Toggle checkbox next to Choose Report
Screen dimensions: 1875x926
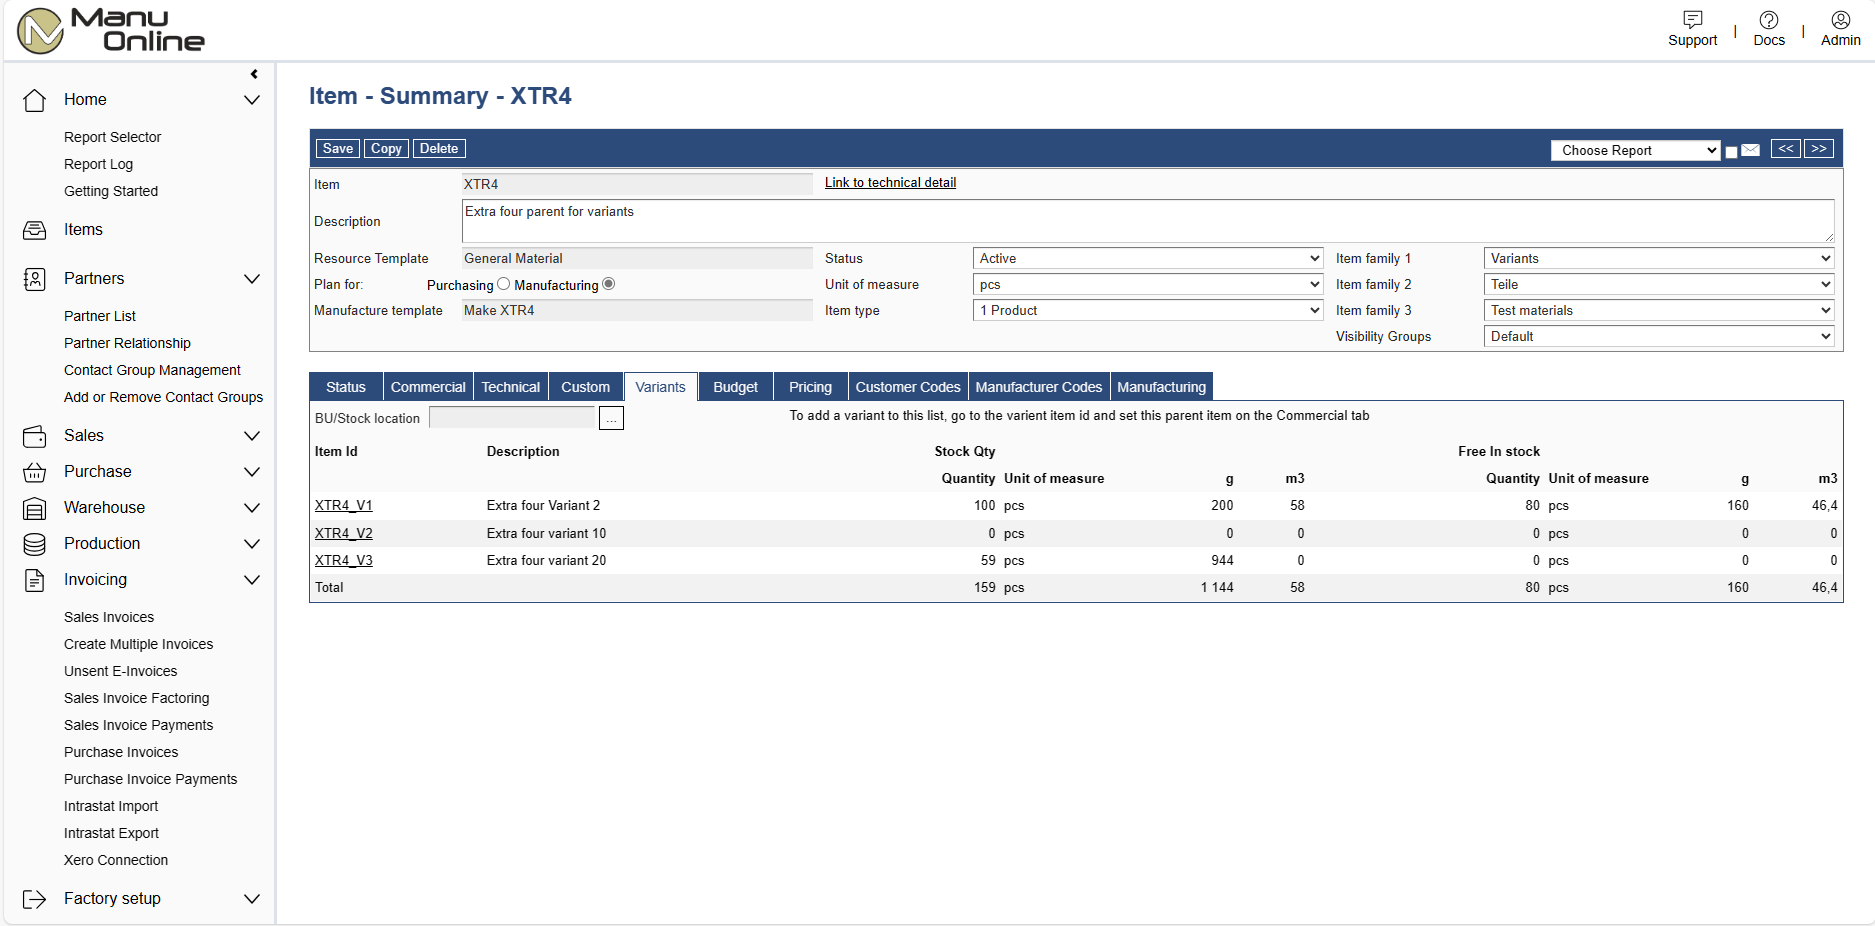(1731, 152)
